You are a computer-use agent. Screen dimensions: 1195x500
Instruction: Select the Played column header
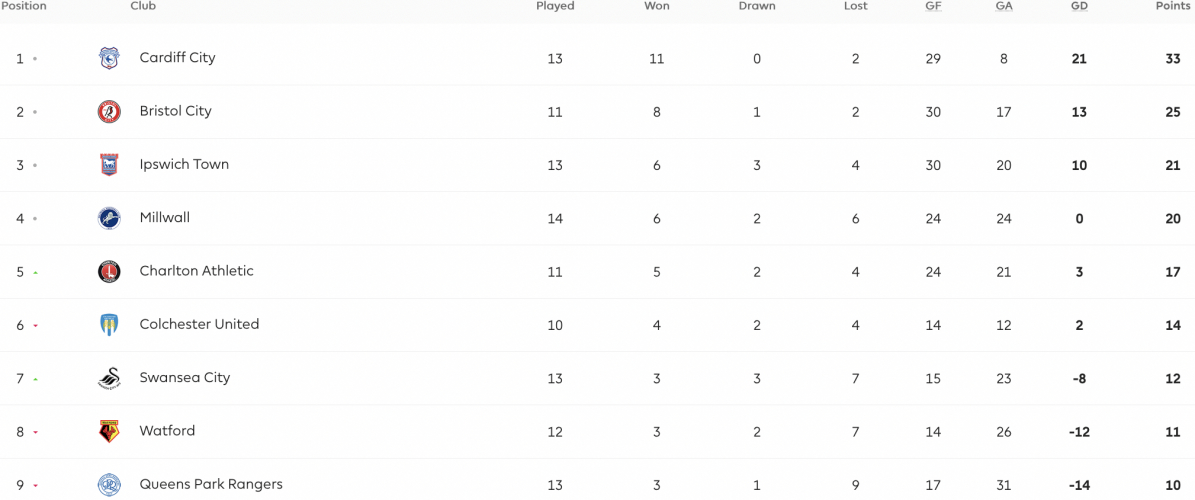click(555, 6)
